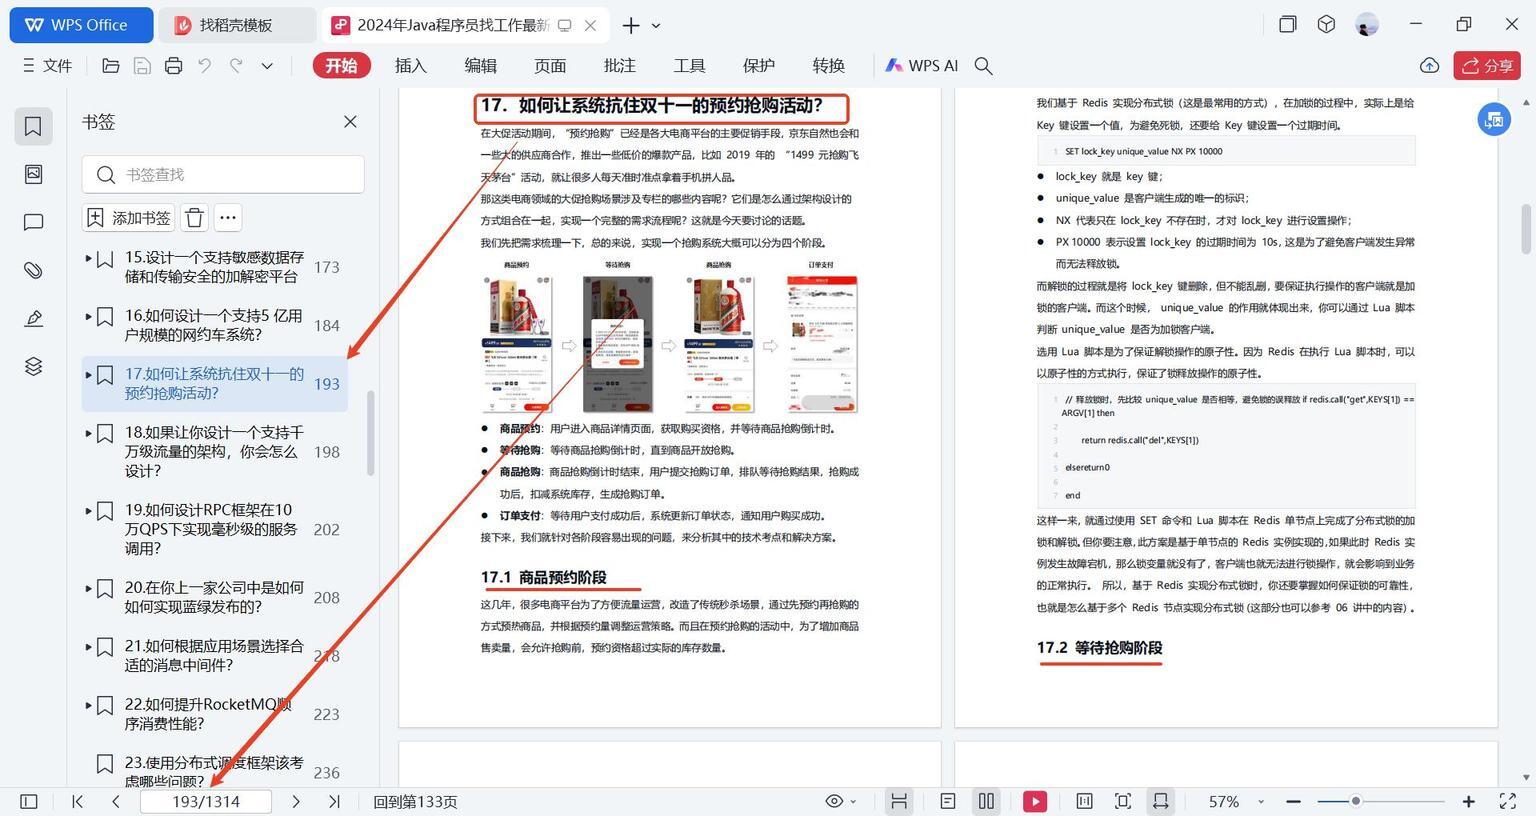This screenshot has height=816, width=1536.
Task: Switch to 找稻壳模板 tab
Action: pyautogui.click(x=237, y=25)
